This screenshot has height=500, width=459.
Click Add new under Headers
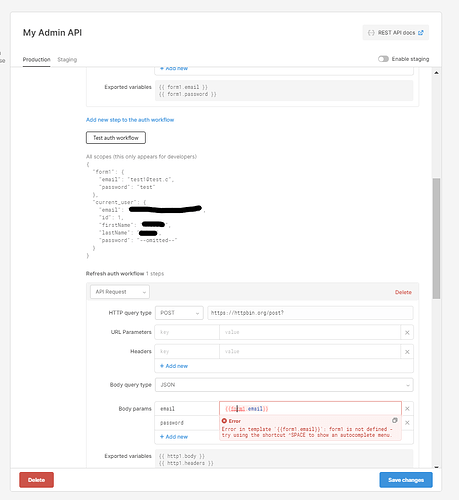click(x=174, y=366)
